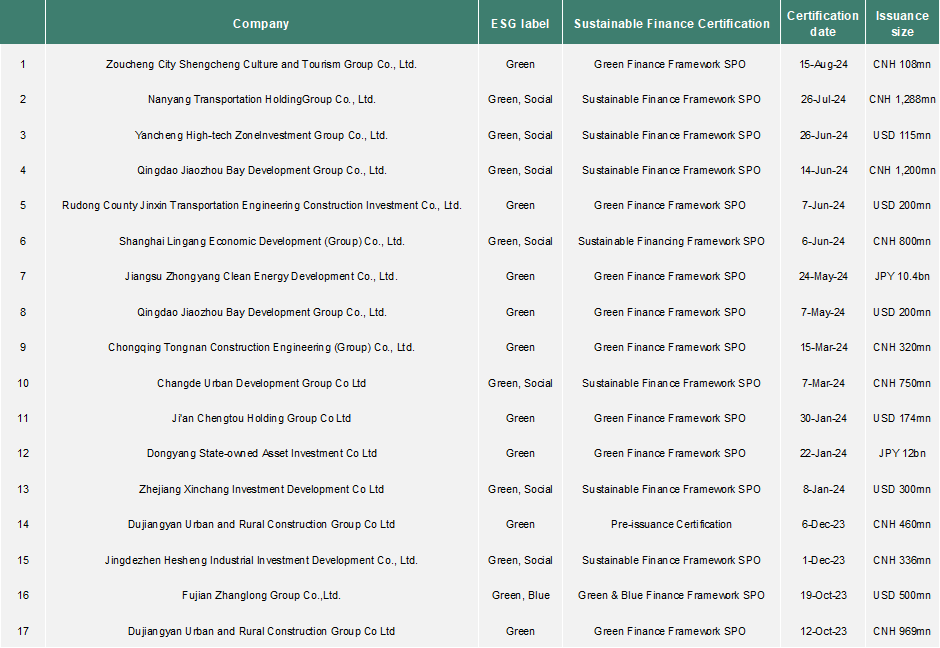
Task: Click the CNH 1,288mn issuance size
Action: (902, 100)
